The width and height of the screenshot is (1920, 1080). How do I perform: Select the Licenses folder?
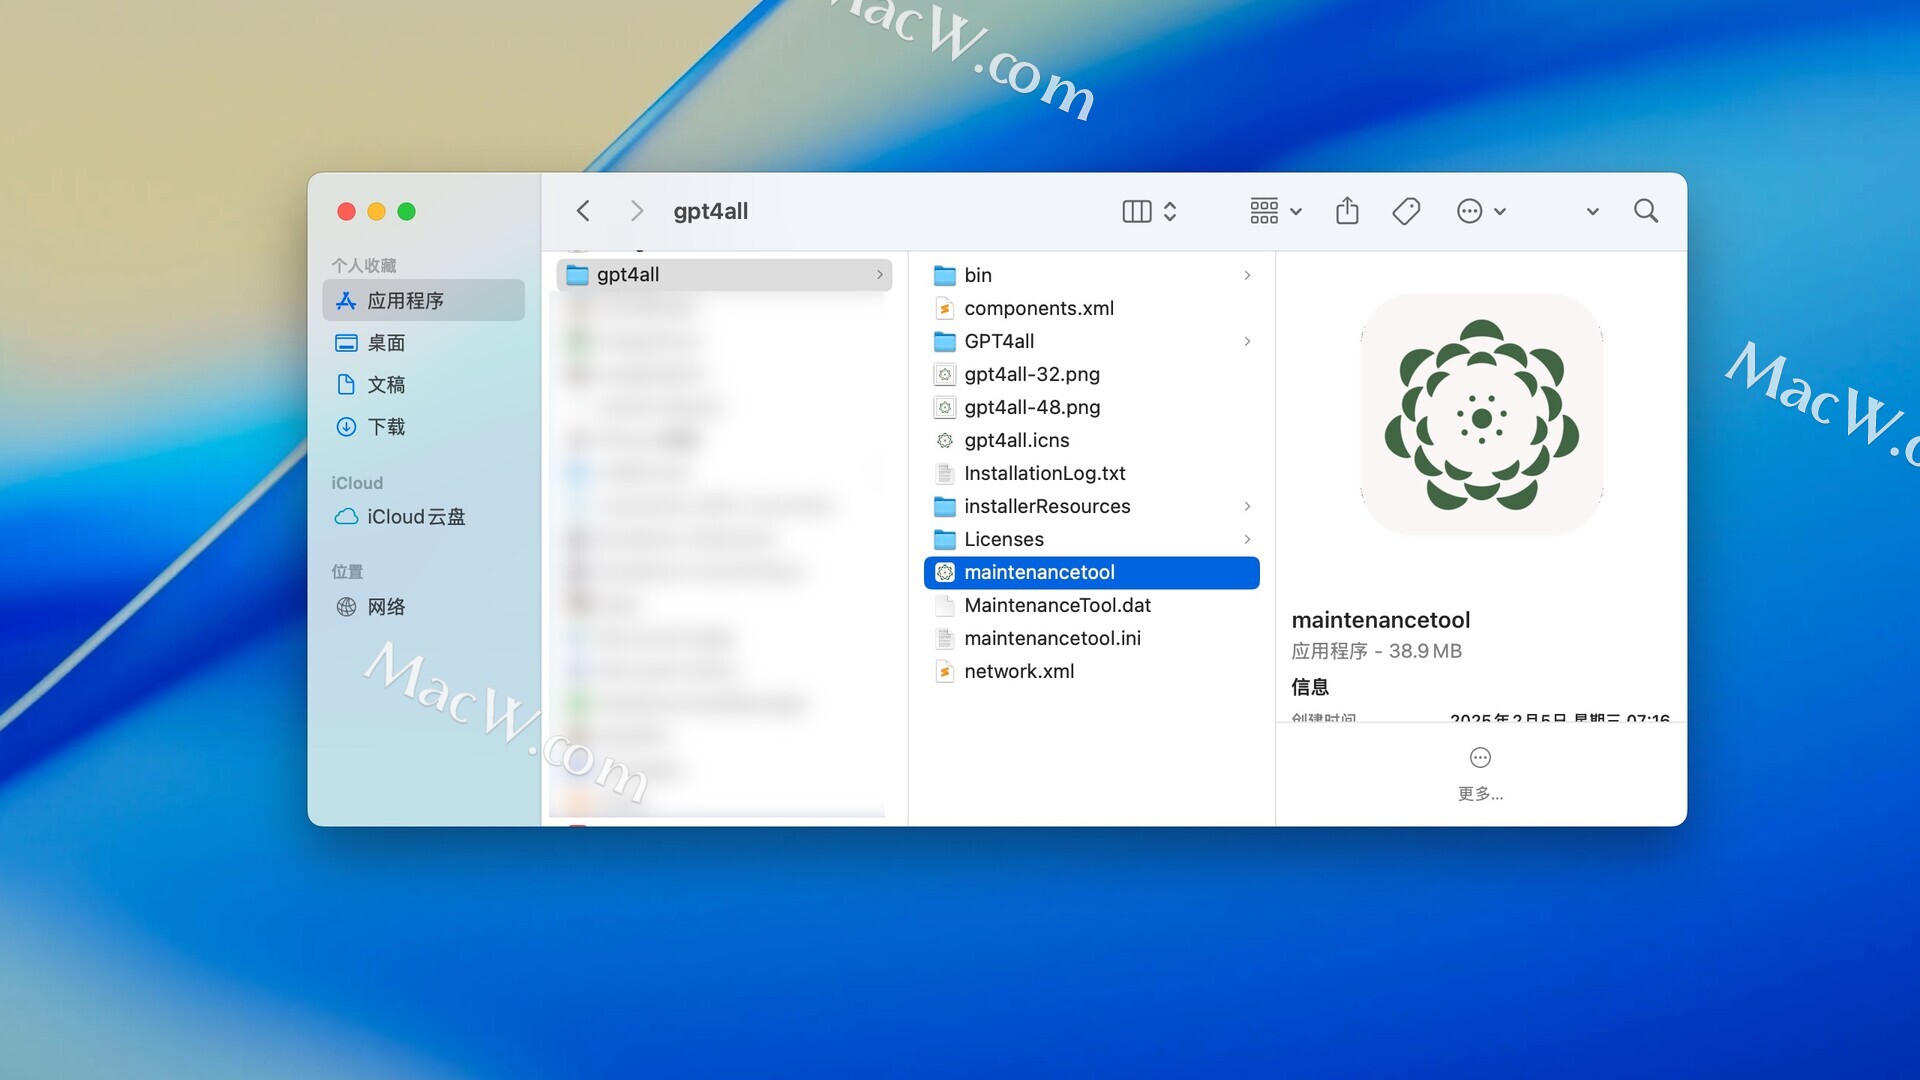point(1092,539)
